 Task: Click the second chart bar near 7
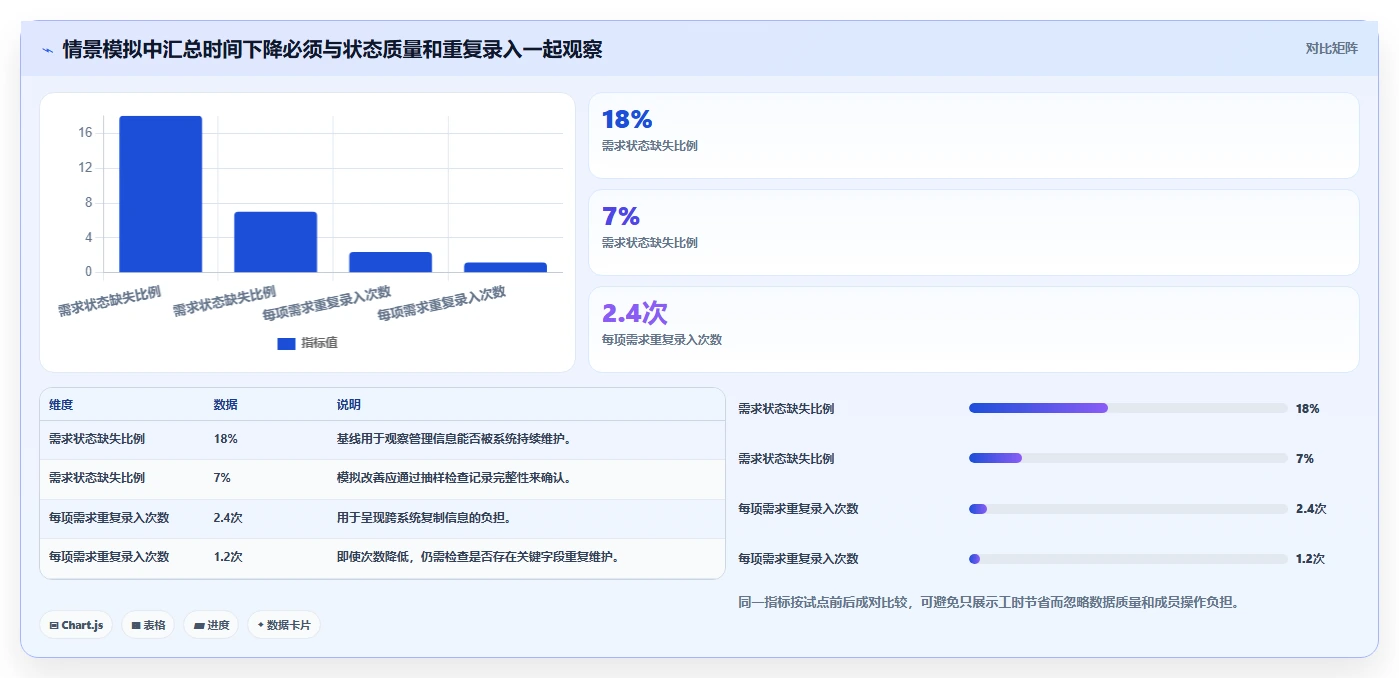275,242
